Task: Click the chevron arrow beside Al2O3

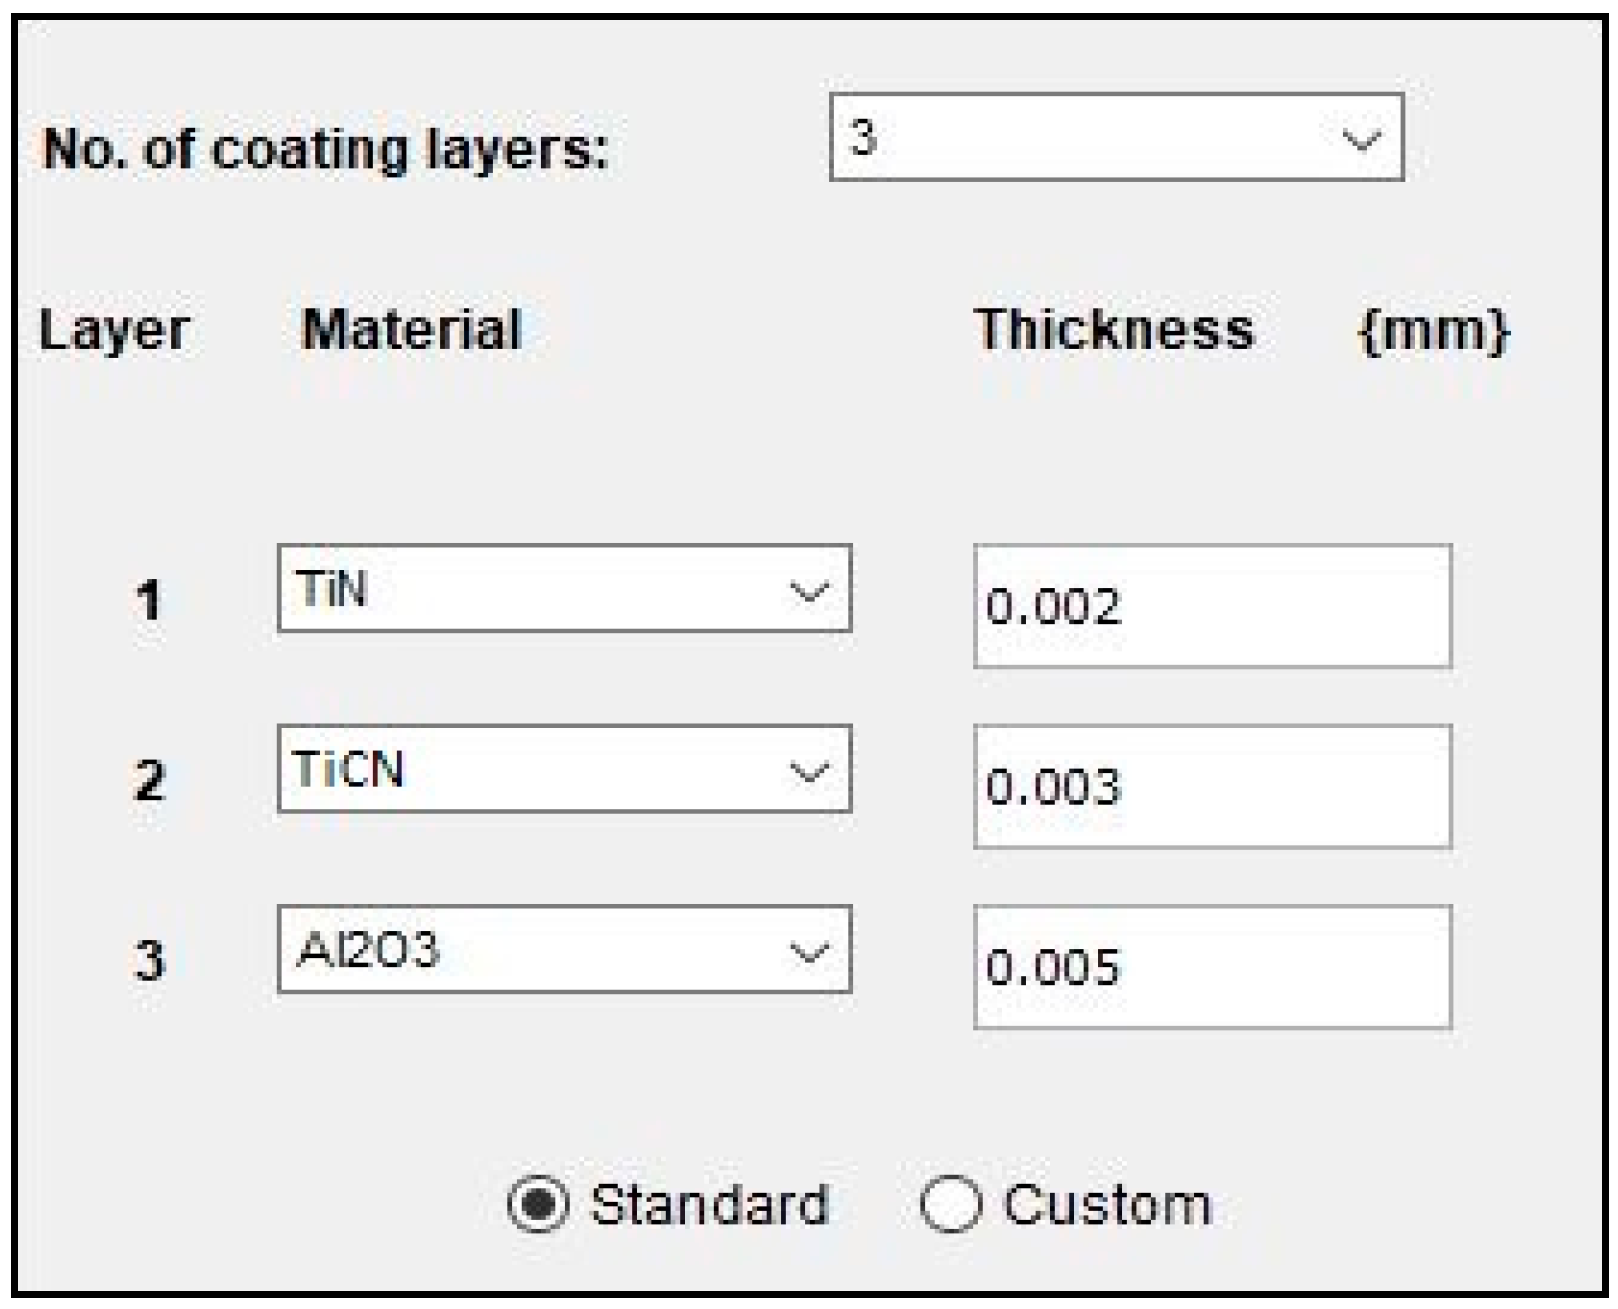Action: click(x=808, y=952)
